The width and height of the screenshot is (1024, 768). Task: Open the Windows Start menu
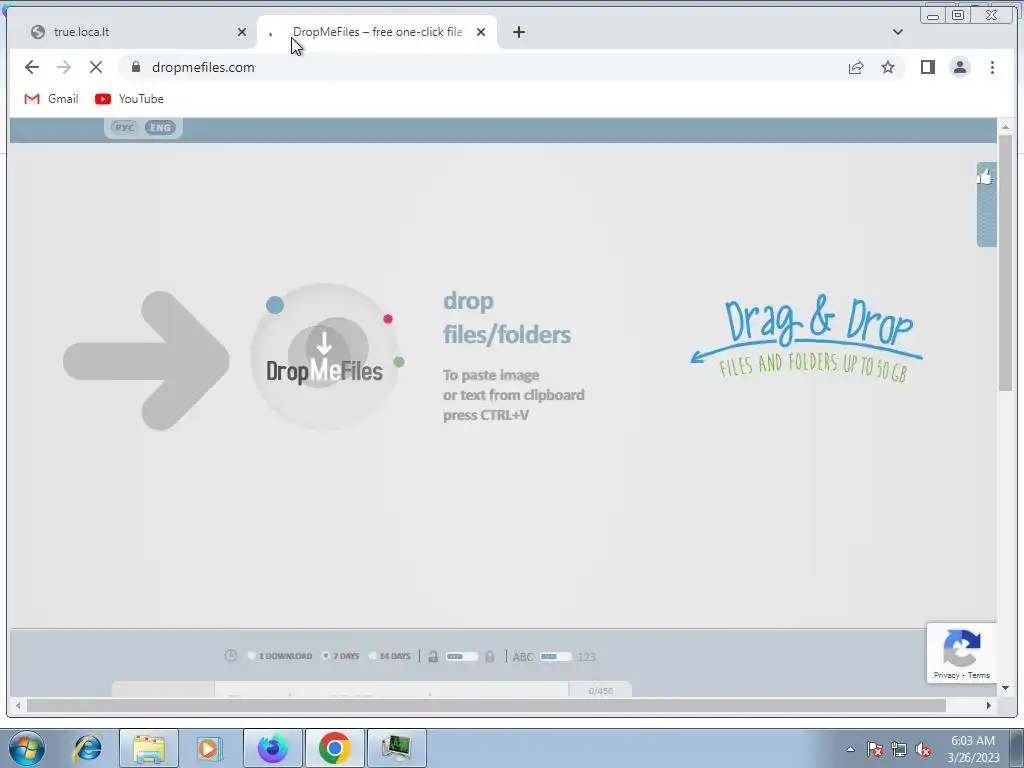tap(27, 748)
